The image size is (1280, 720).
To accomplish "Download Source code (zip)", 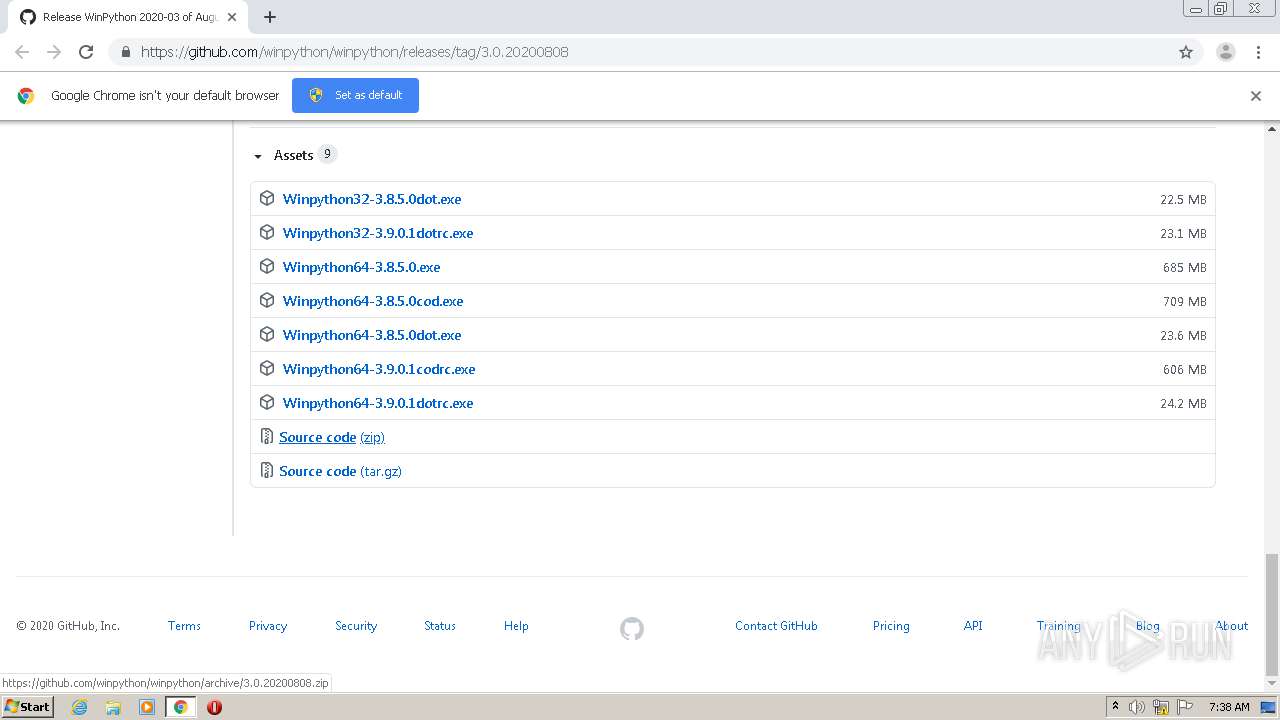I will tap(332, 437).
